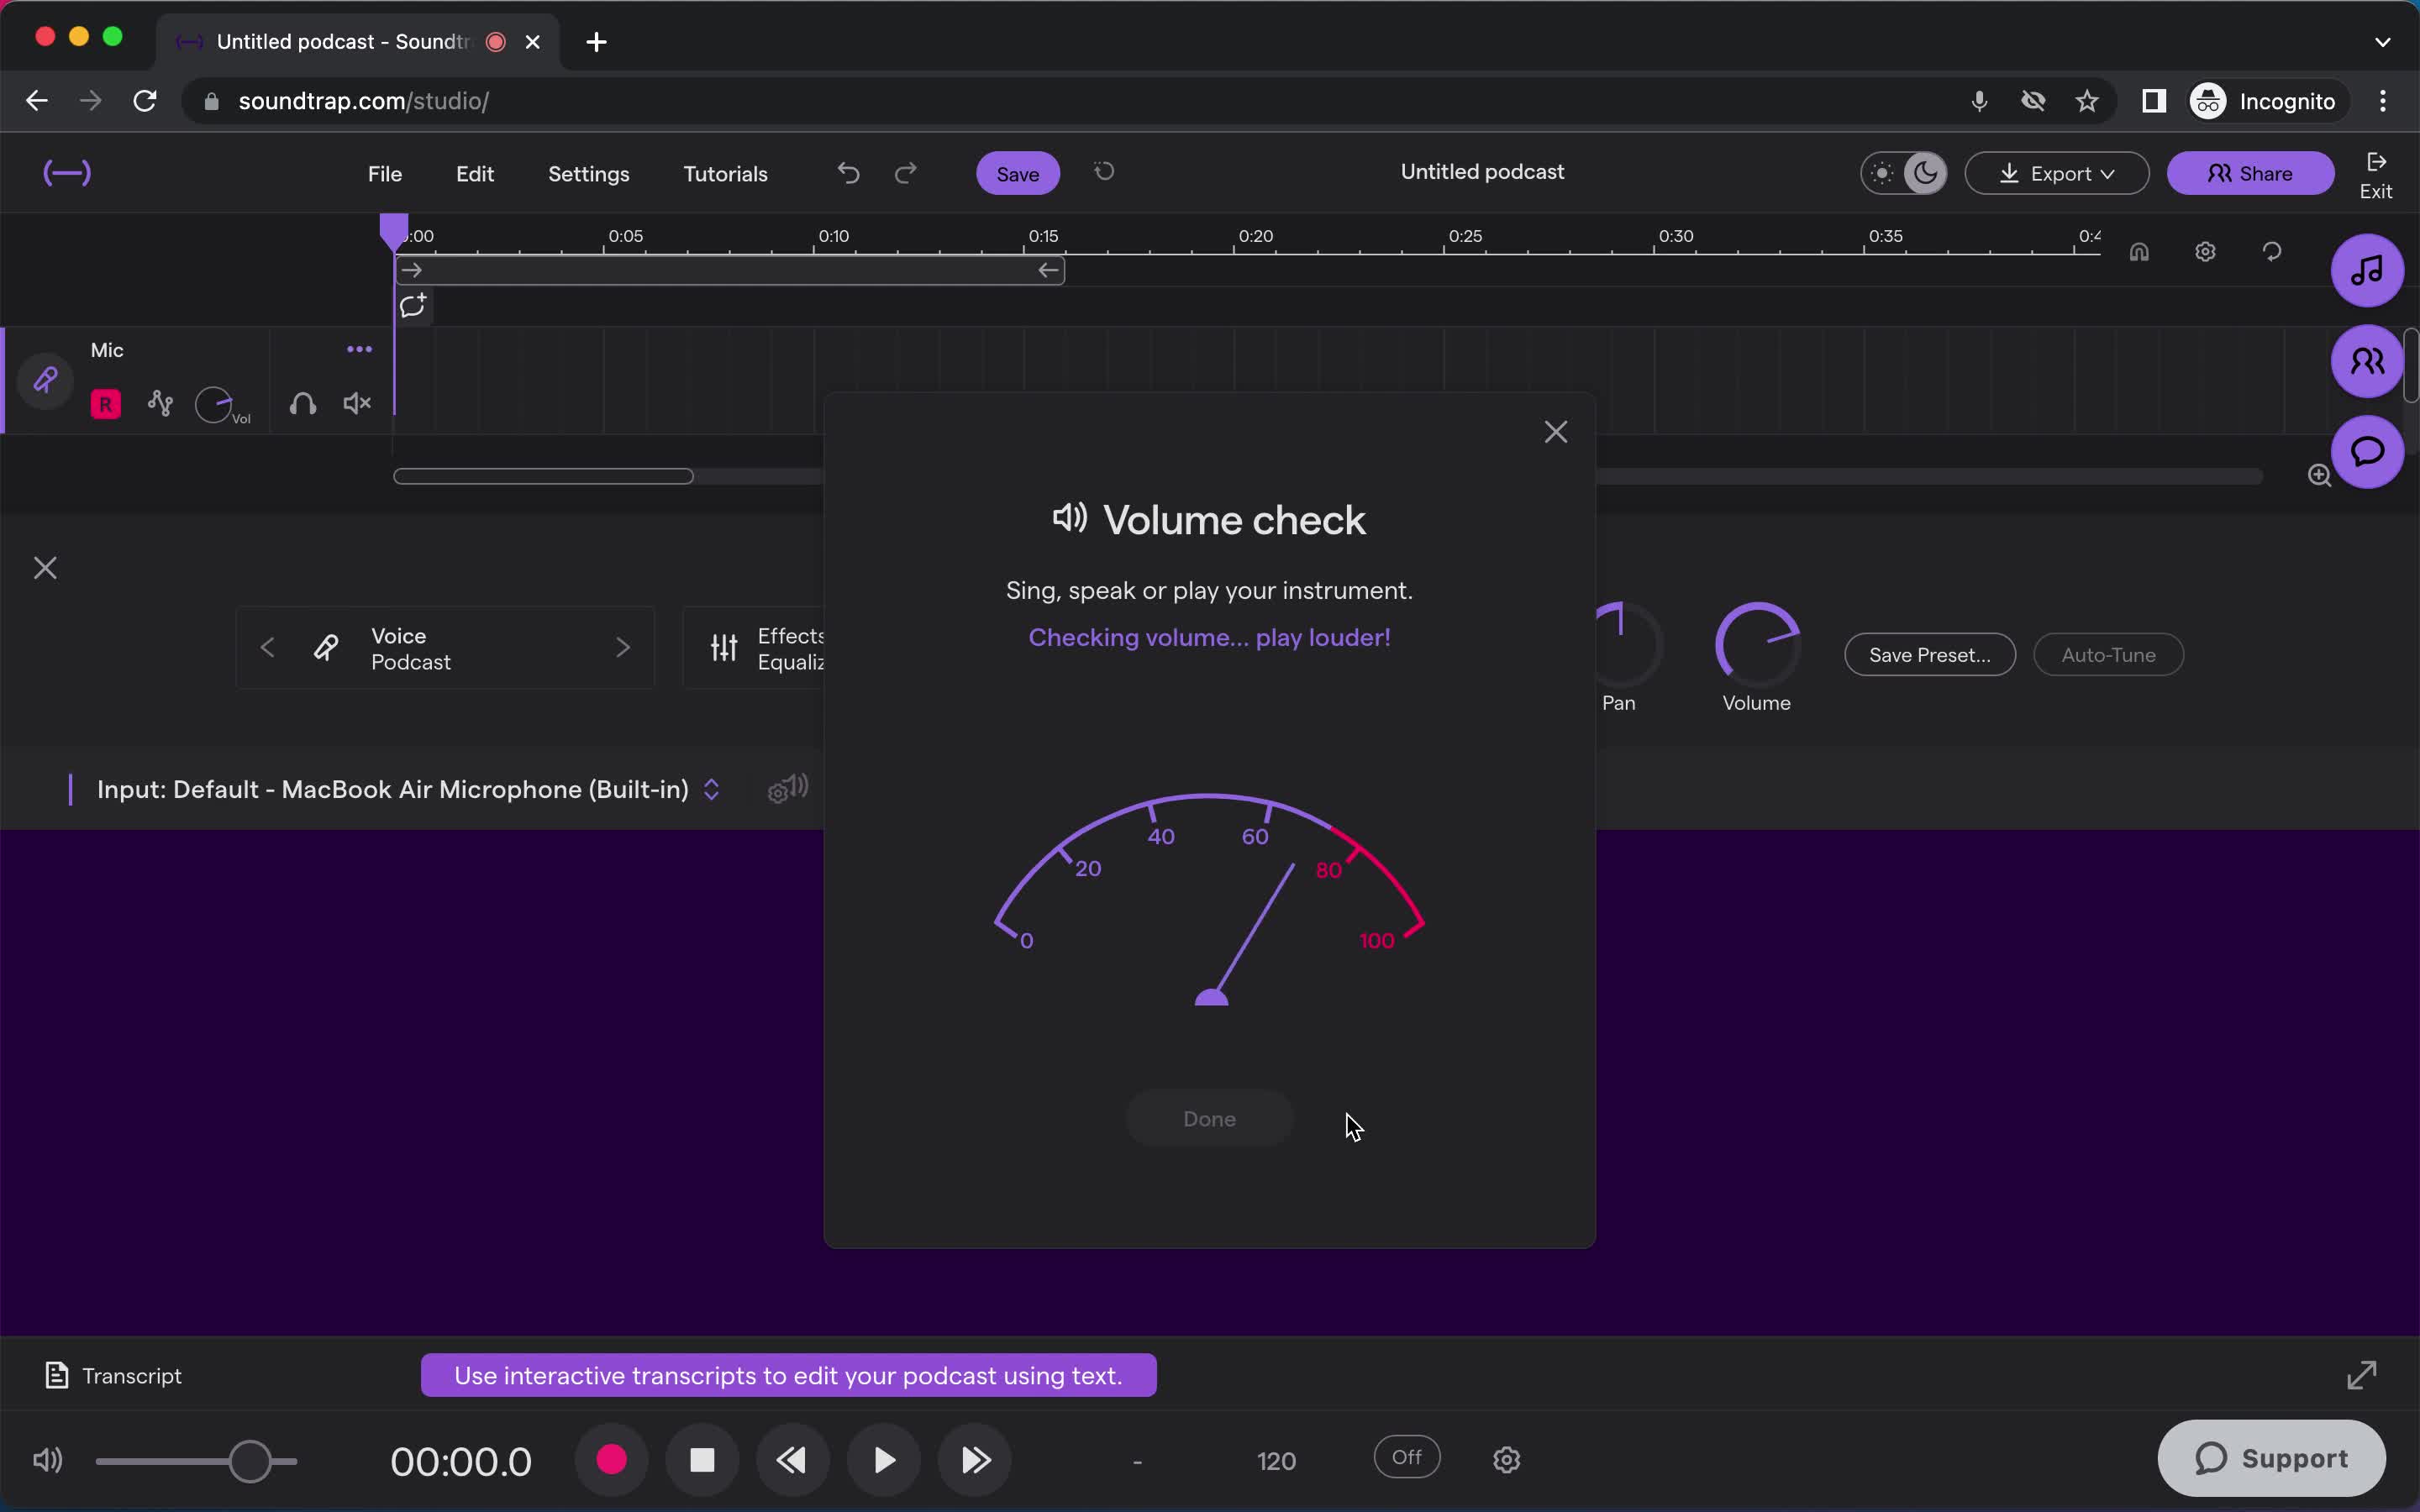Close the Volume check dialog
2420x1512 pixels.
[1555, 432]
